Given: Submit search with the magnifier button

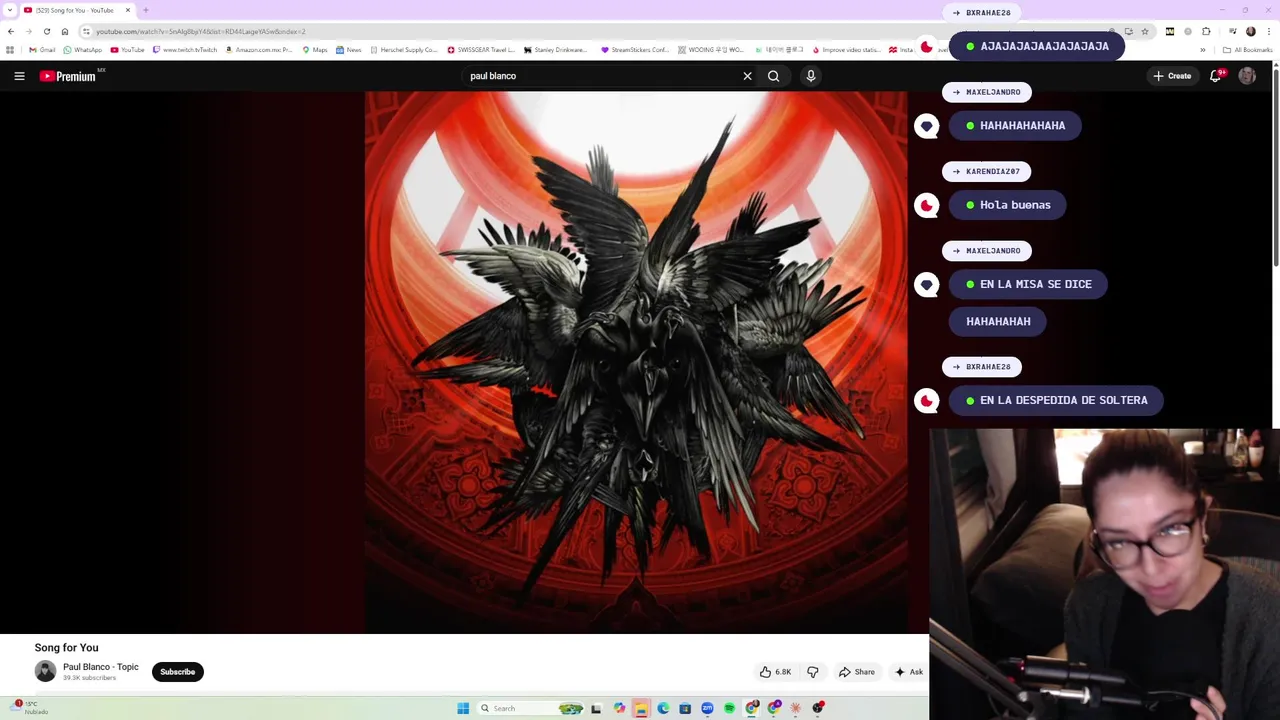Looking at the screenshot, I should click(773, 76).
